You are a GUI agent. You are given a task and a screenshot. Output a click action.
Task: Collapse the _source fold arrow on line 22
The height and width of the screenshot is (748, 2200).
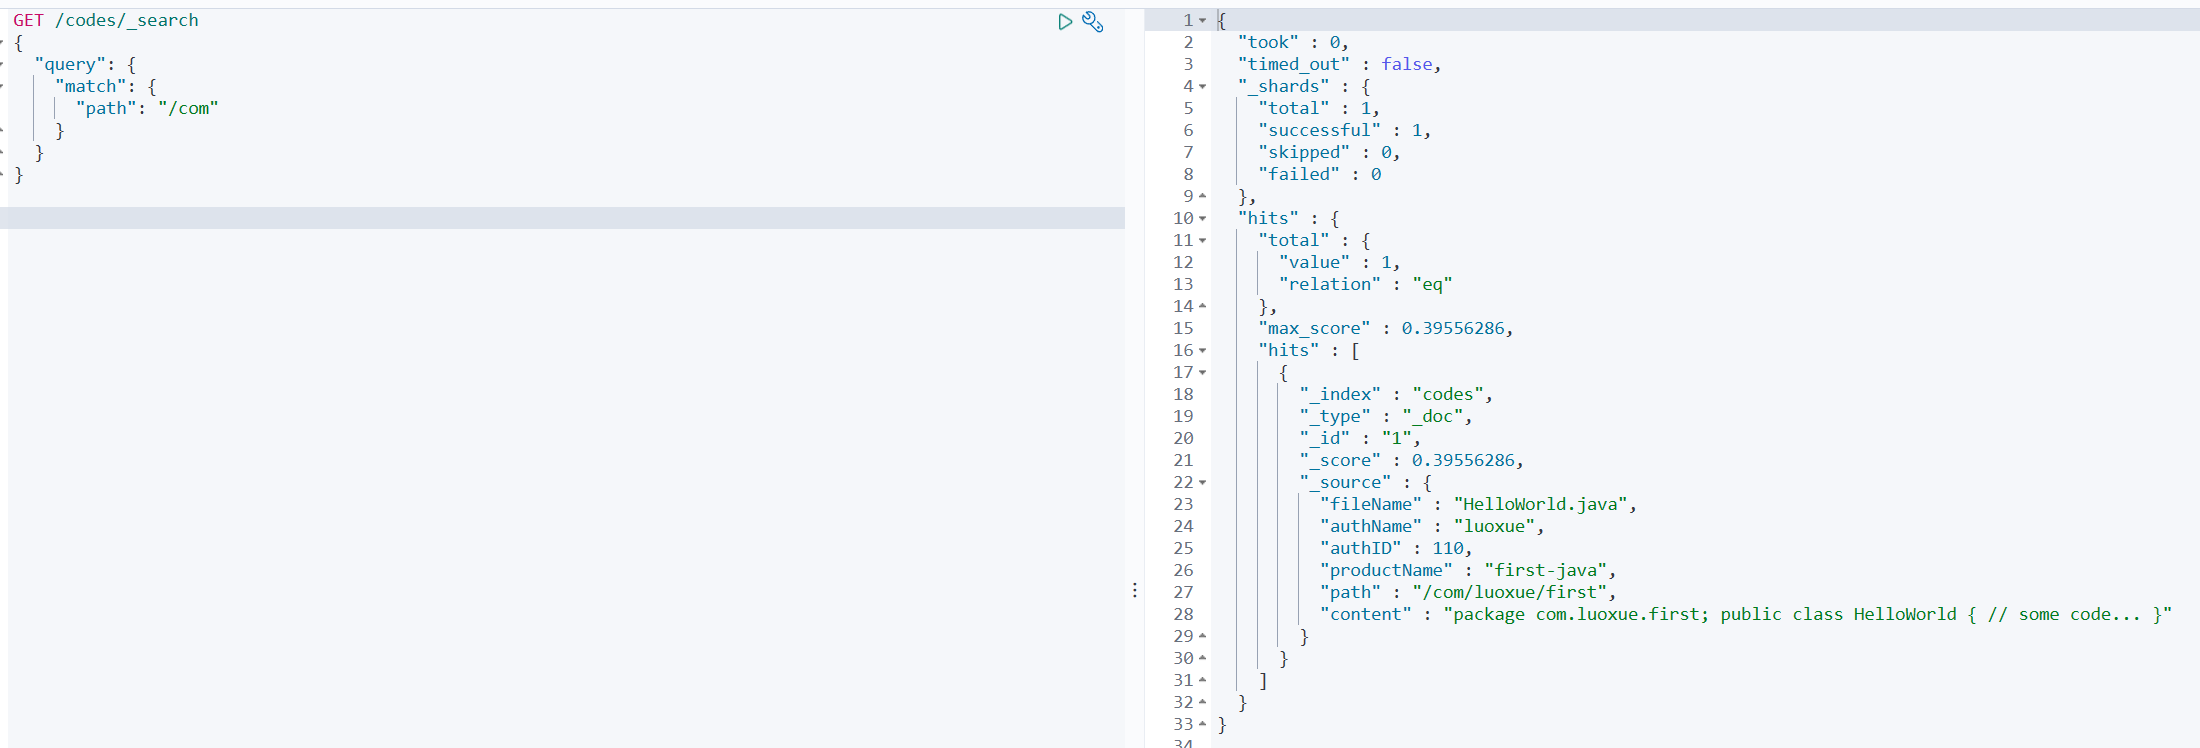1203,483
